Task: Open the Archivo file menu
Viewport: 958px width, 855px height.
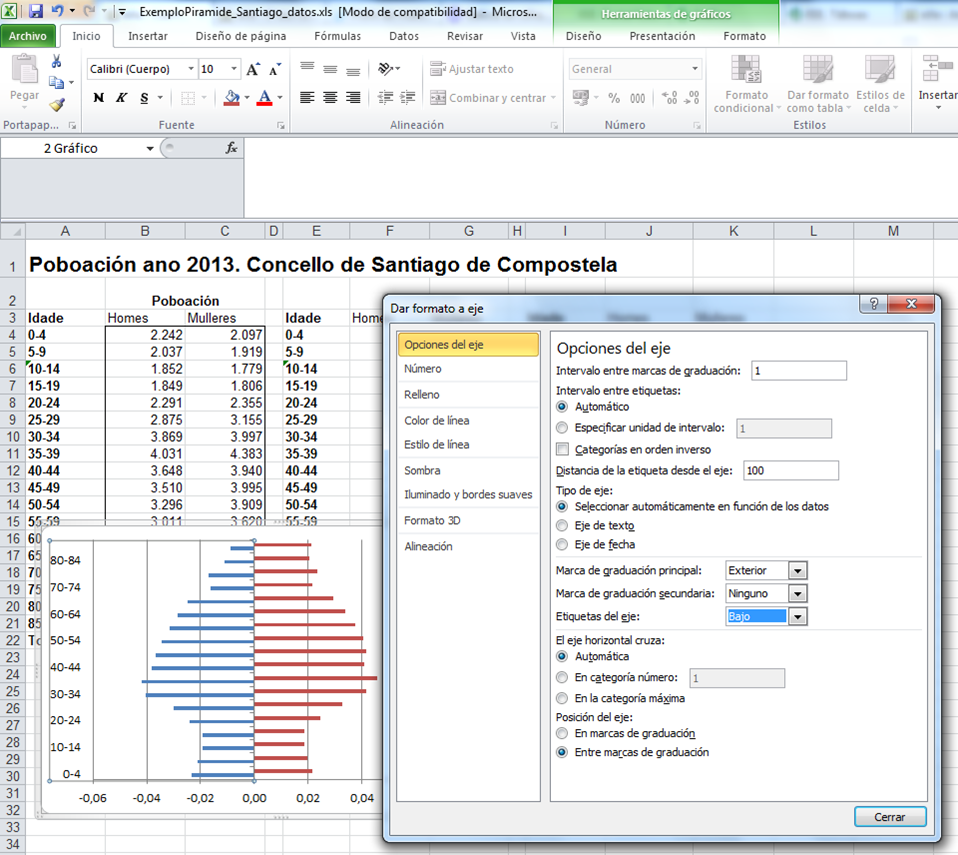Action: coord(28,36)
